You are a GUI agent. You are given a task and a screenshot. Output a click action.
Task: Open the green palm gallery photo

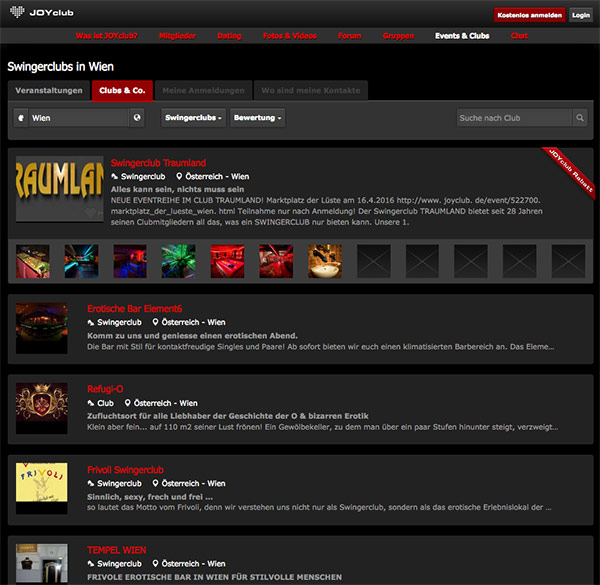[178, 261]
